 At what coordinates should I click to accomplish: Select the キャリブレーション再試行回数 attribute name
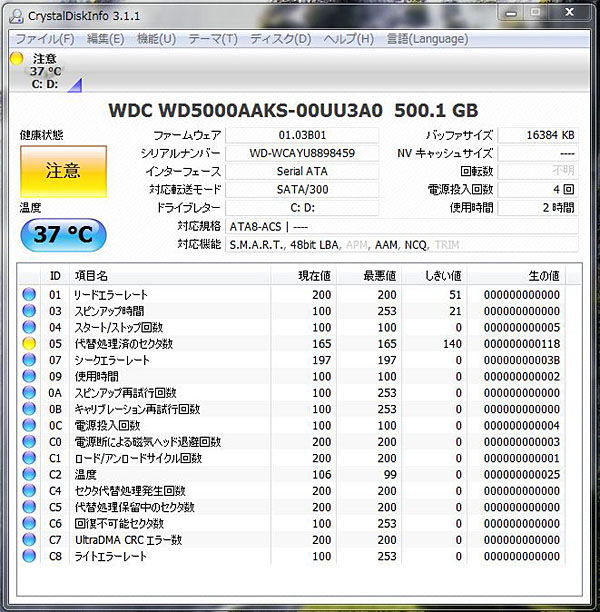coord(137,409)
